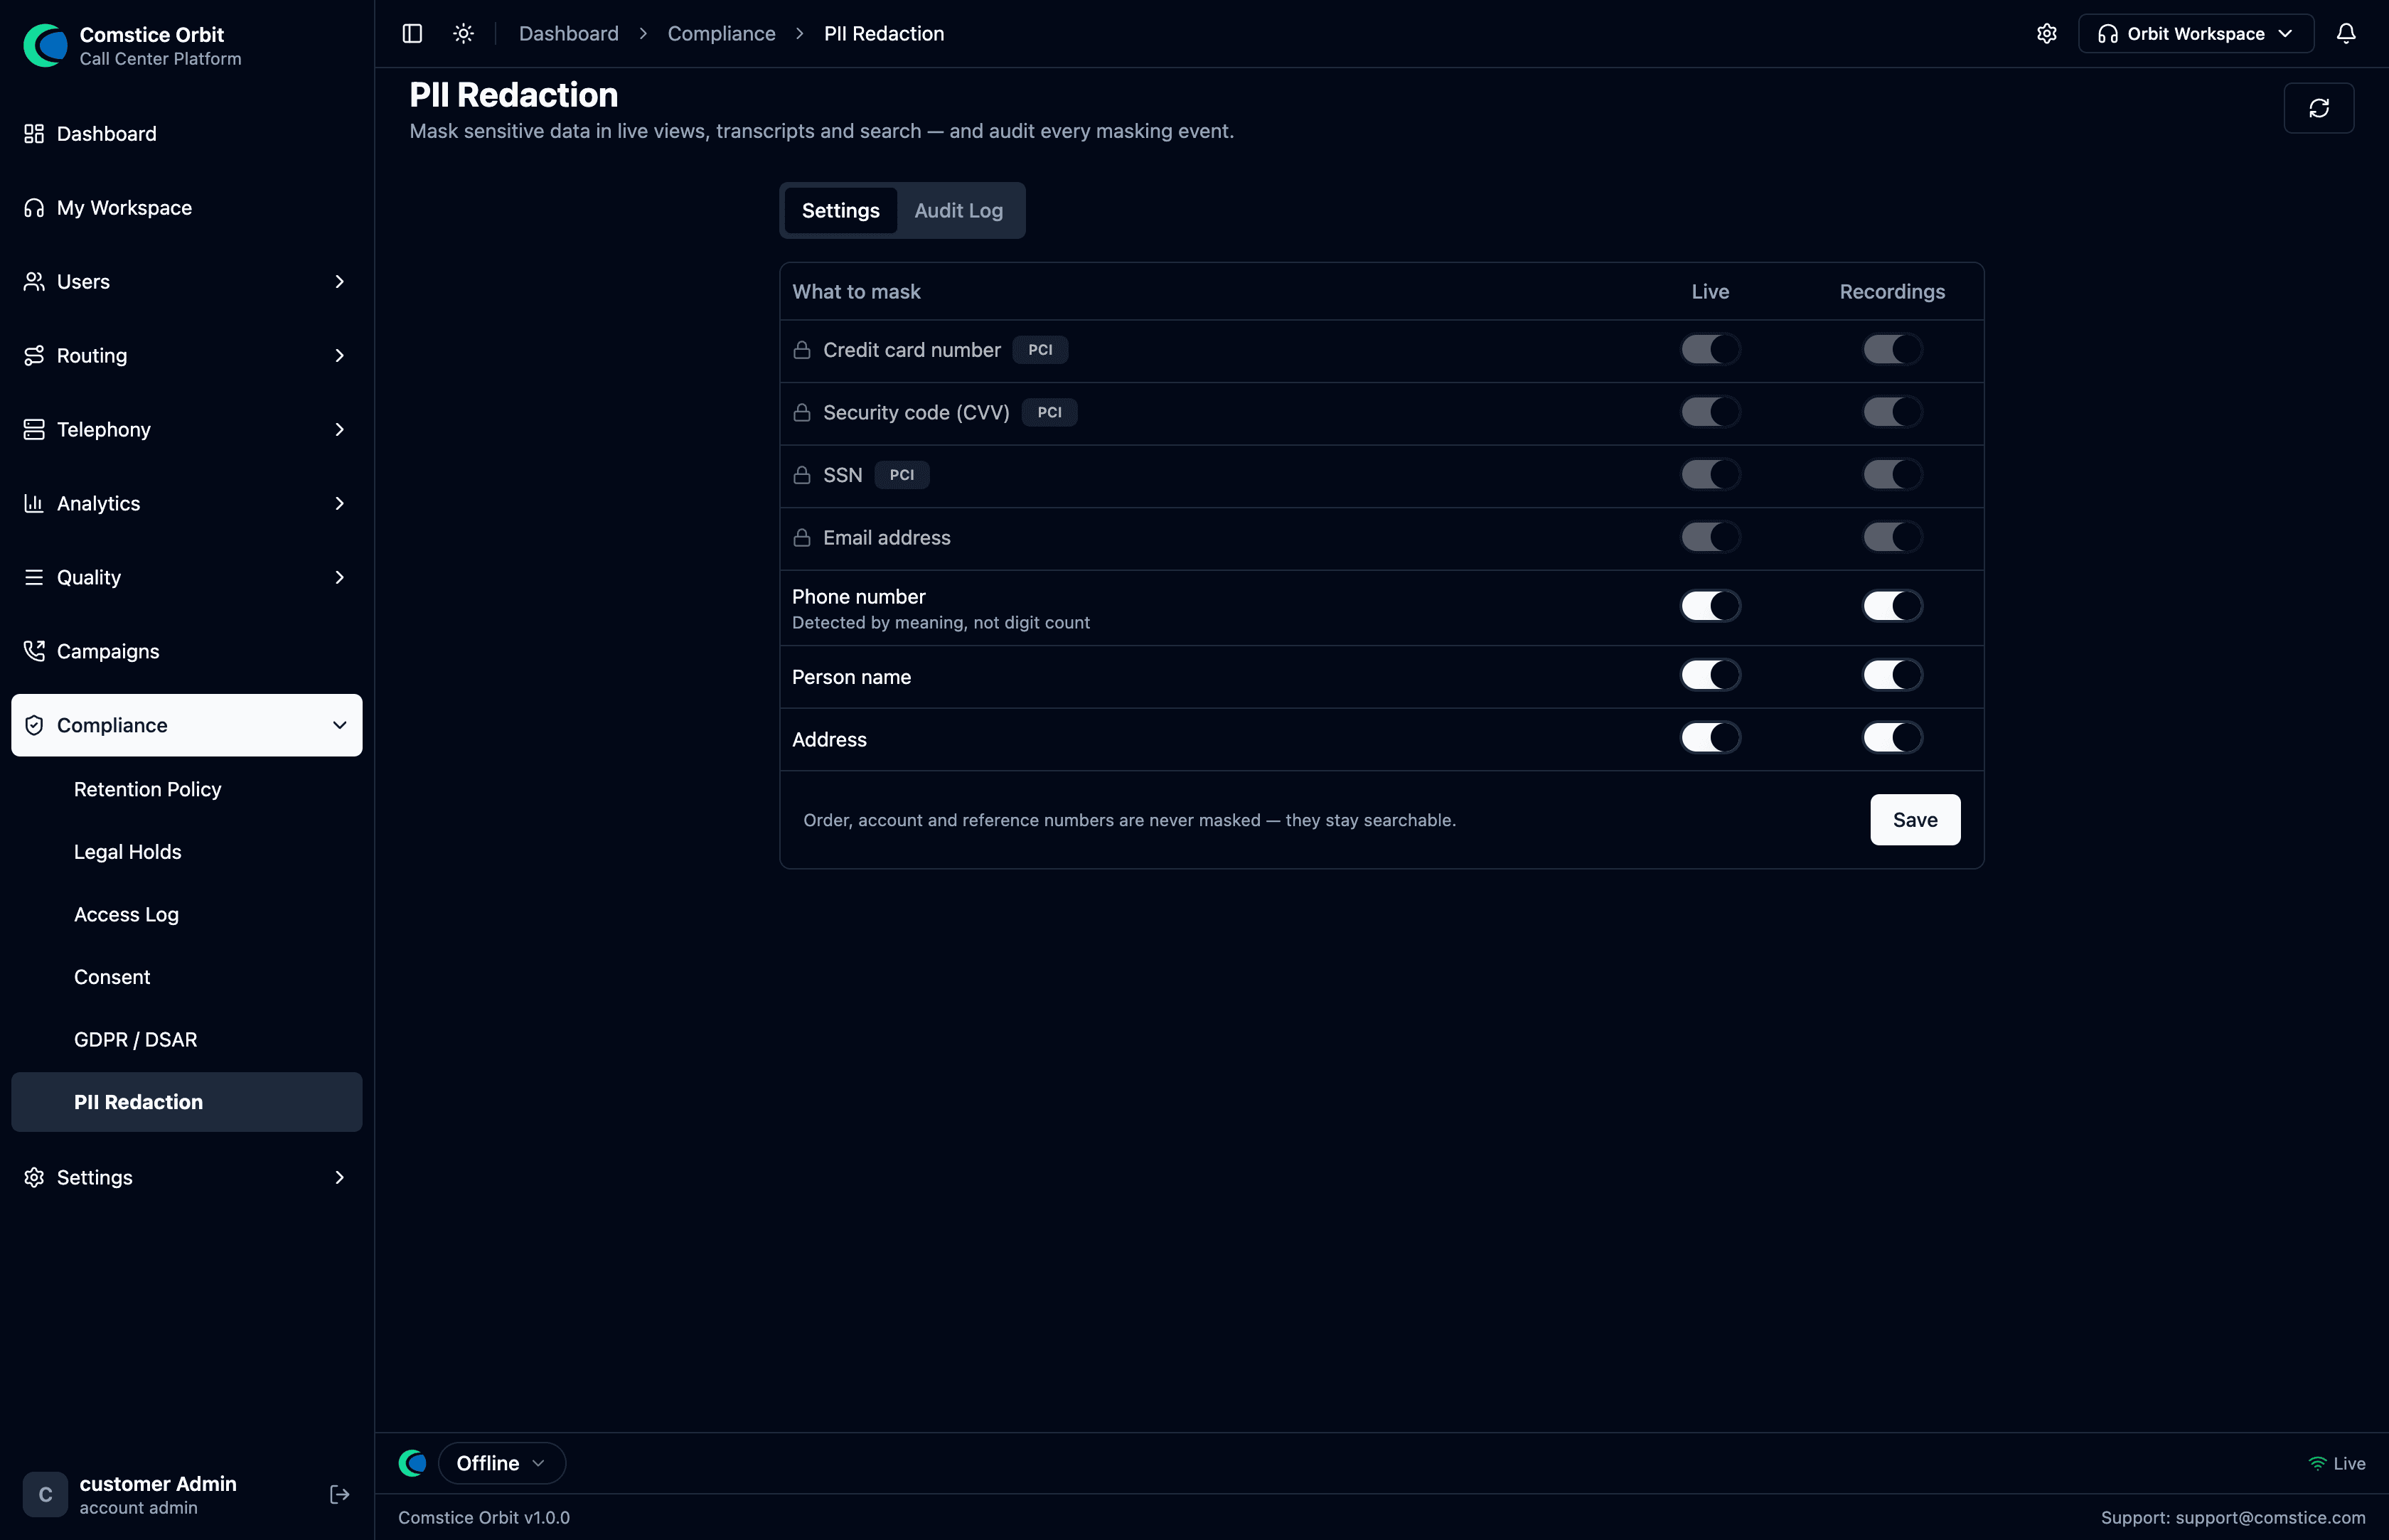Click the PCI badge on SSN row
The height and width of the screenshot is (1540, 2389).
click(901, 475)
